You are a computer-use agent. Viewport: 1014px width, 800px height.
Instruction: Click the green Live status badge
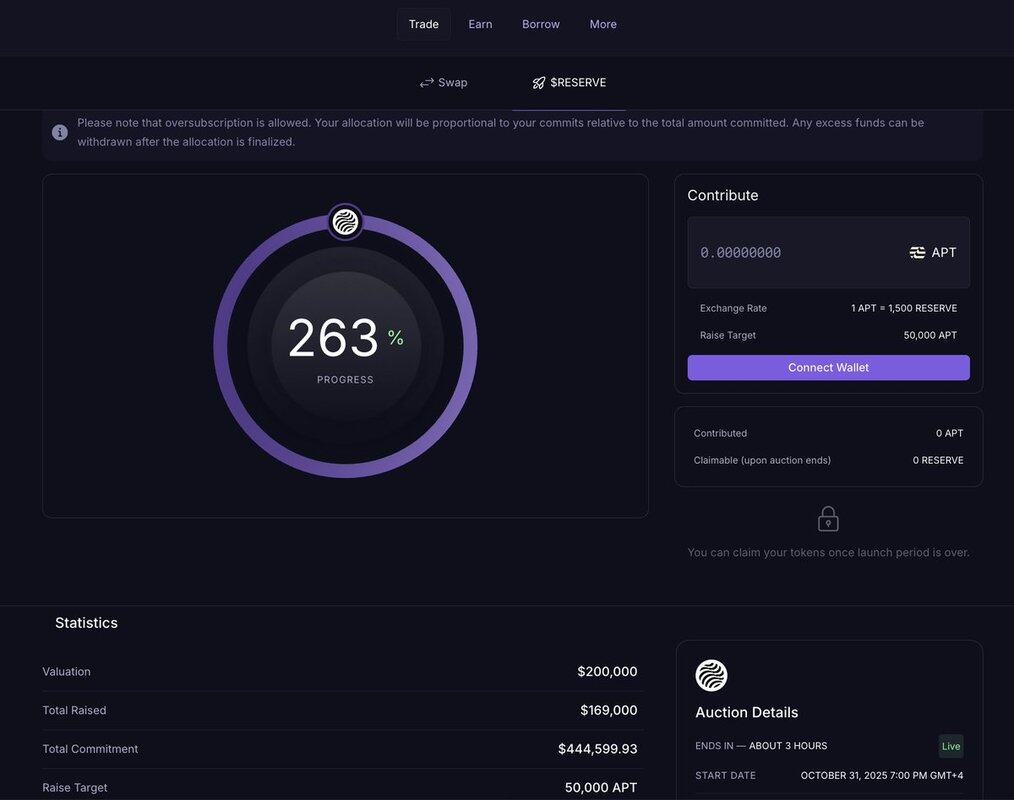point(950,746)
